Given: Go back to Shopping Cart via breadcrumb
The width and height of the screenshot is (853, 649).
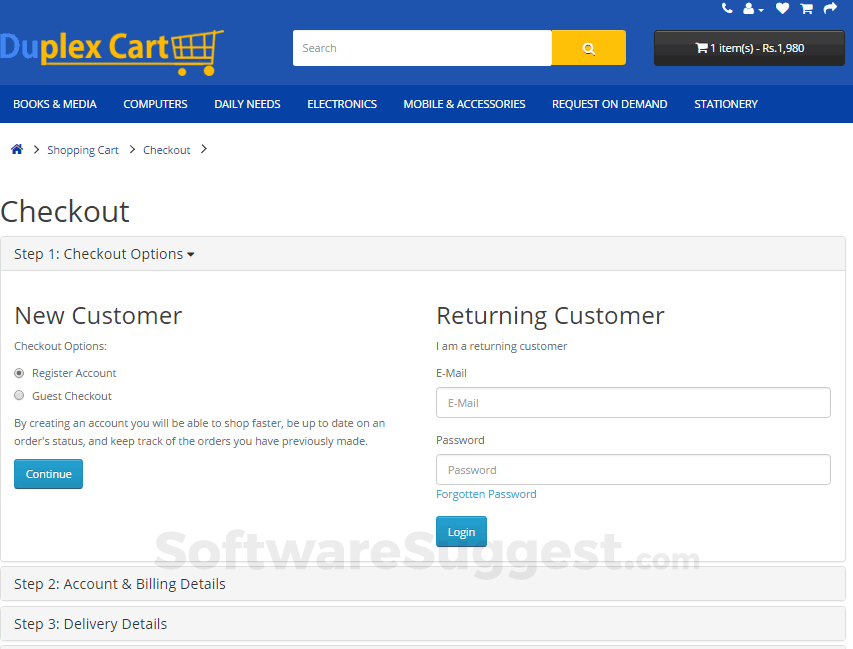Looking at the screenshot, I should pos(83,150).
